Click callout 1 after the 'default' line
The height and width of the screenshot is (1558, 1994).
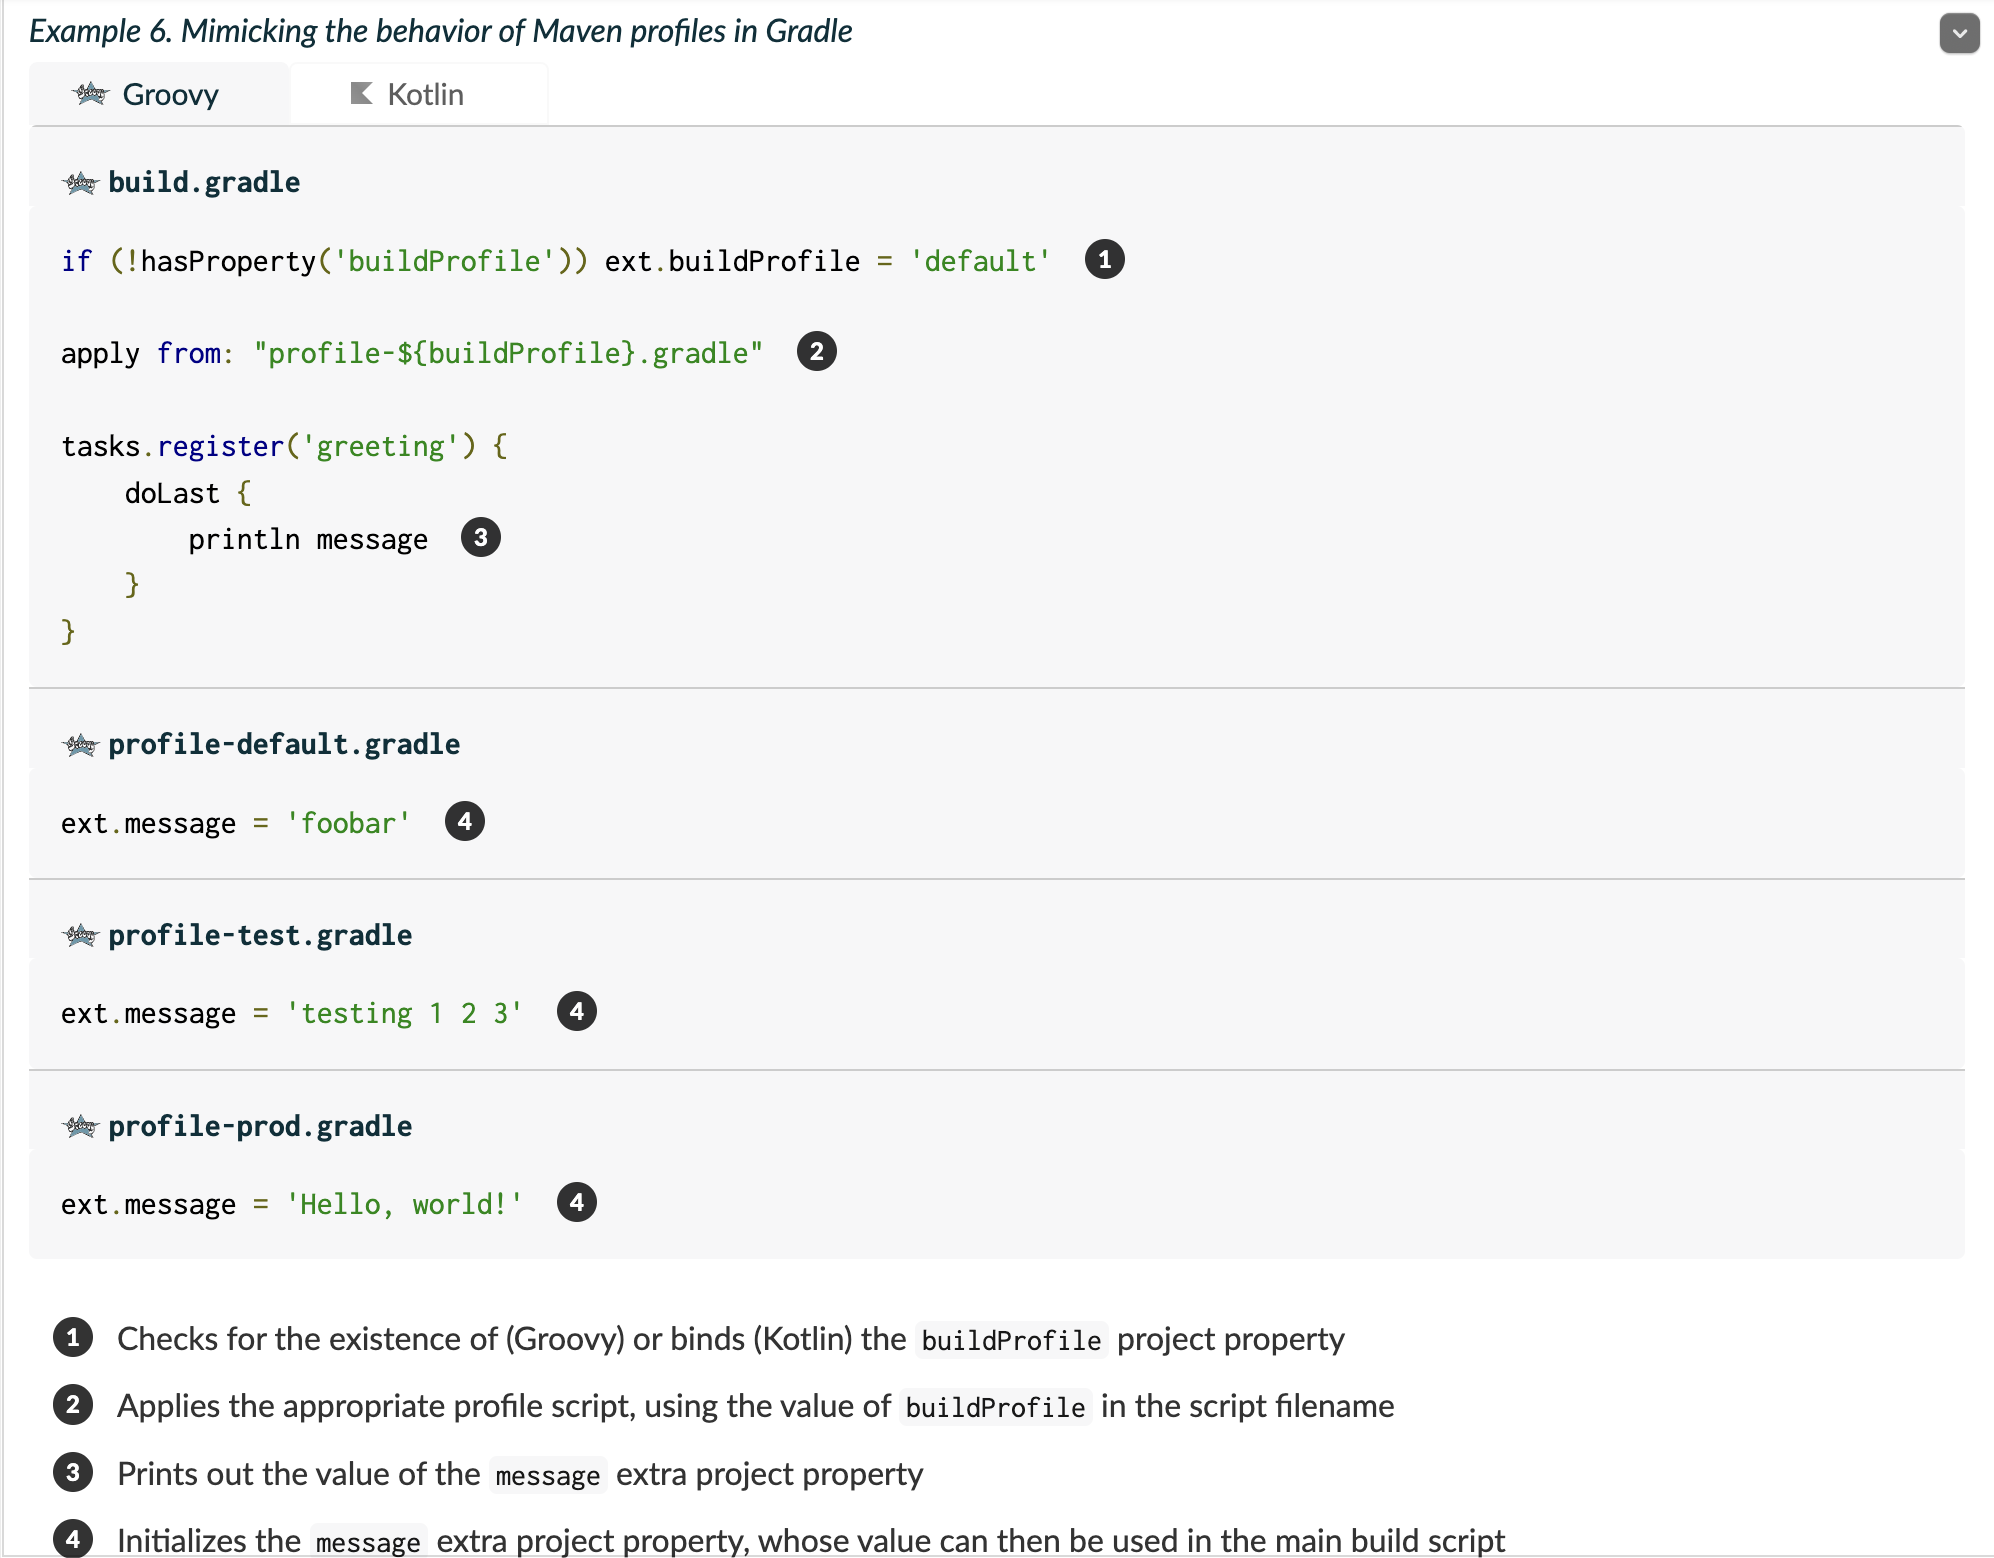1104,260
